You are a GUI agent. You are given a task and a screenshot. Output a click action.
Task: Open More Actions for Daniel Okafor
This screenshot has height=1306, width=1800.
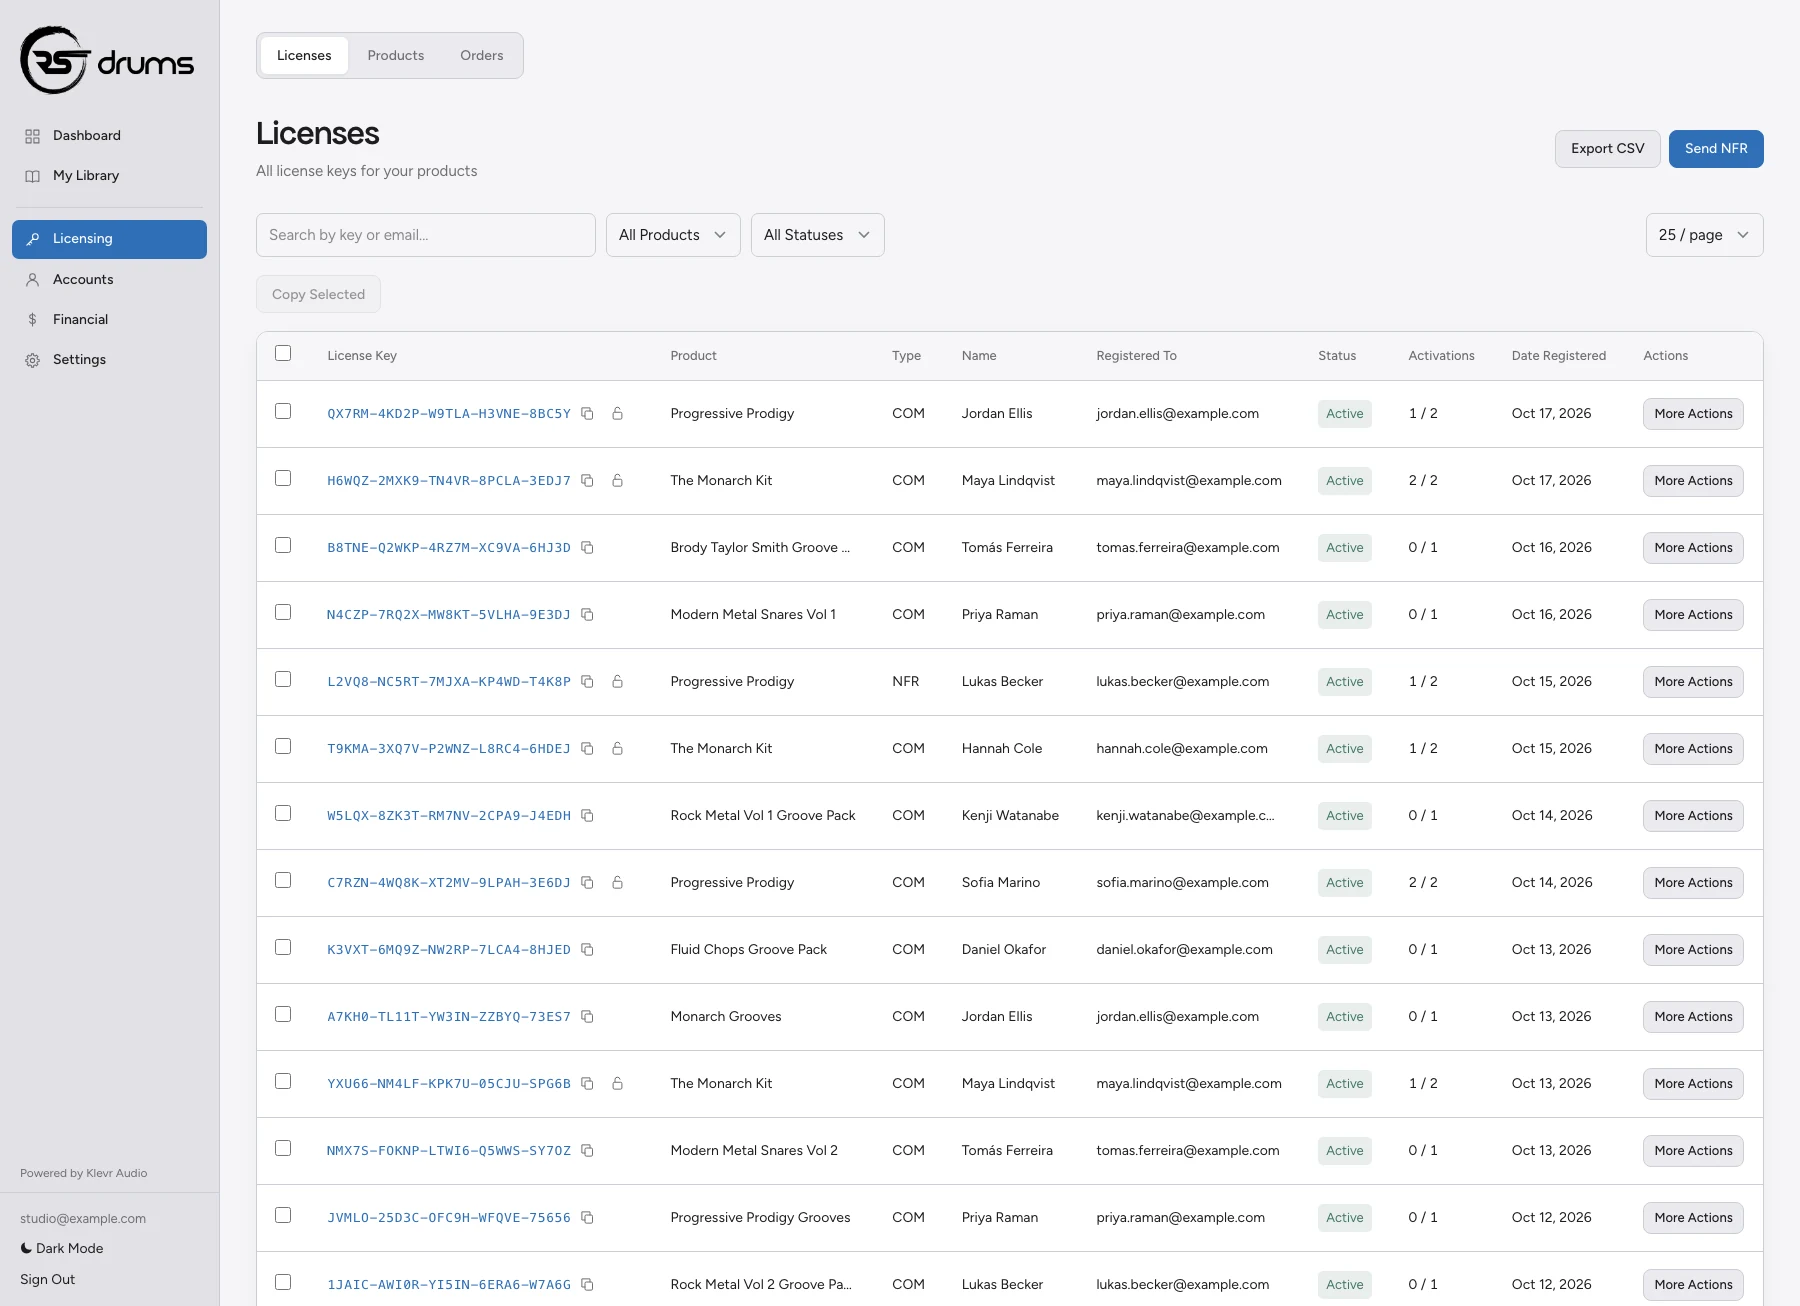point(1693,950)
